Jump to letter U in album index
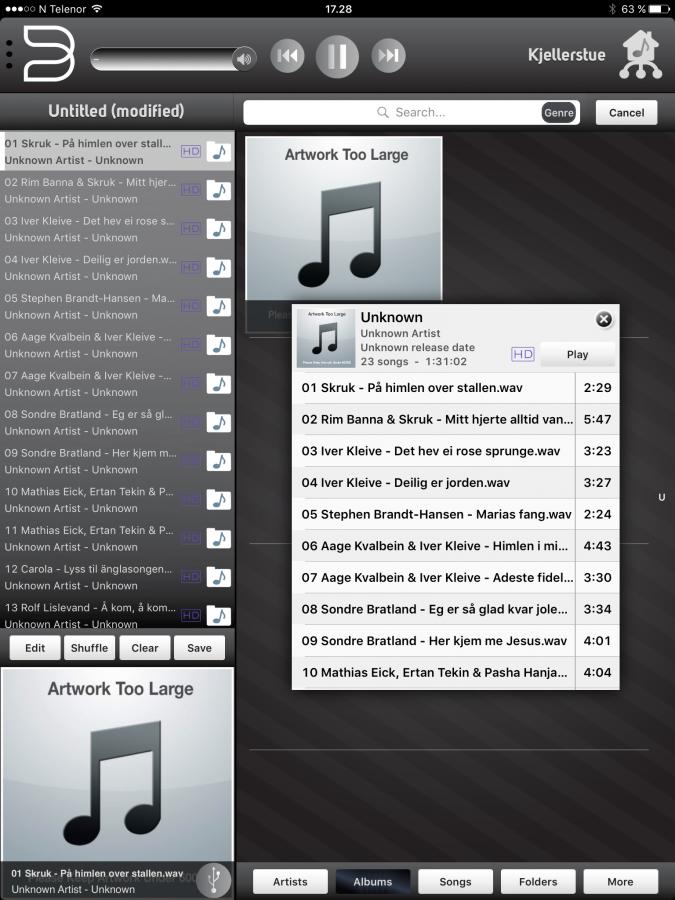Viewport: 675px width, 900px height. [662, 497]
